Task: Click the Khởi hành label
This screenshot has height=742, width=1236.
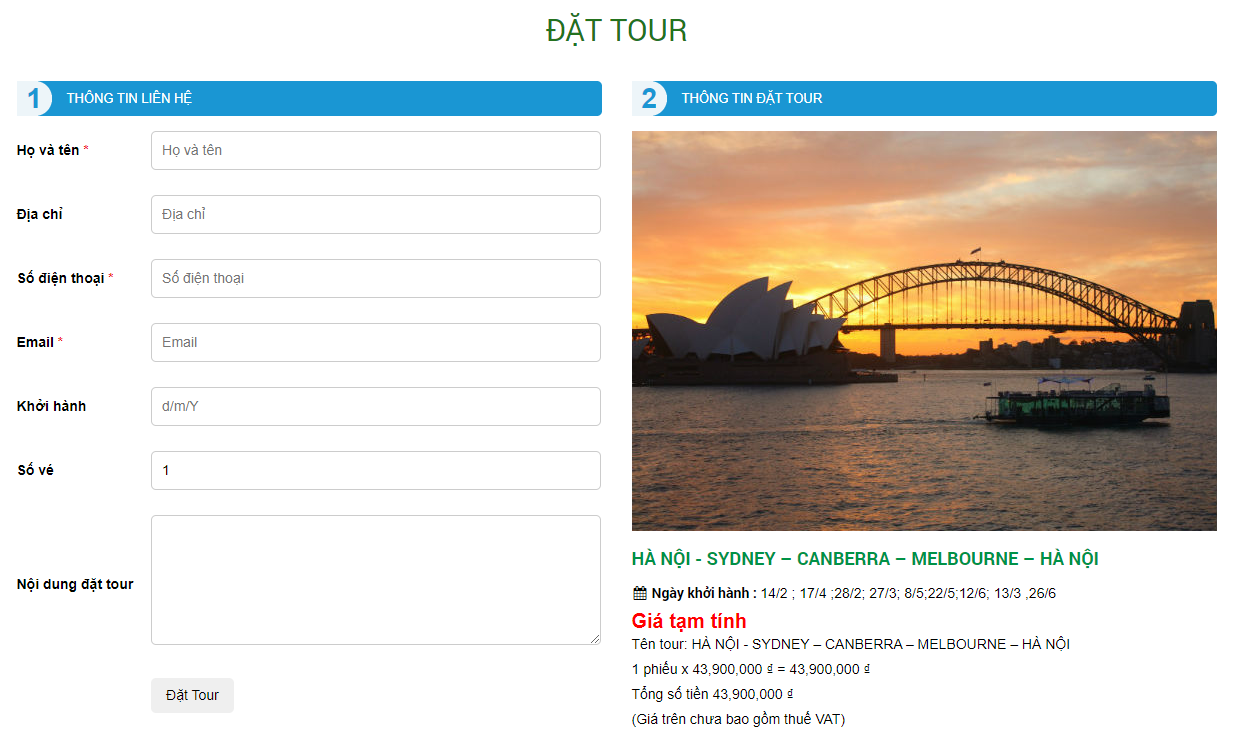Action: pos(51,406)
